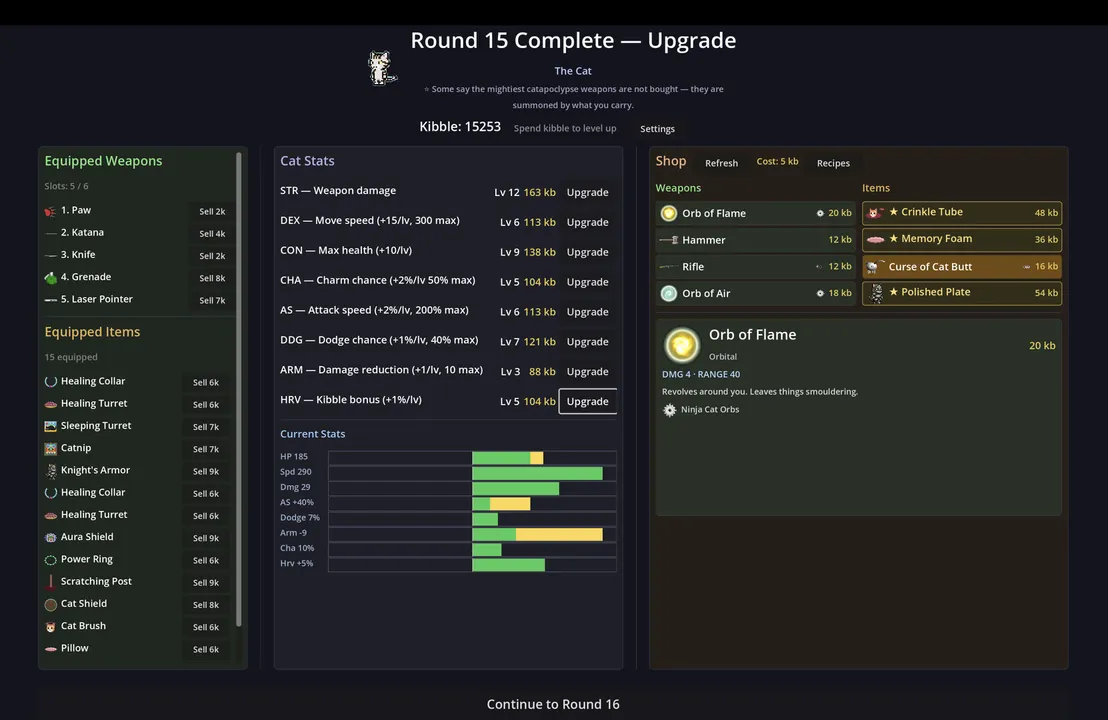Viewport: 1108px width, 720px height.
Task: Click the Crinkle Tube item icon
Action: (876, 213)
